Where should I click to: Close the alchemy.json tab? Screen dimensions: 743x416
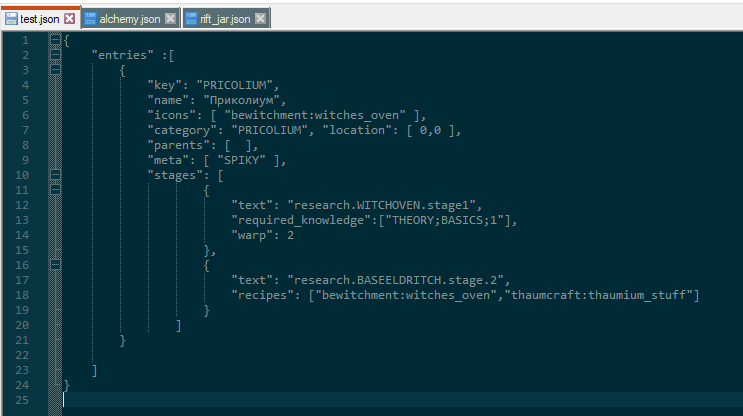pos(170,19)
